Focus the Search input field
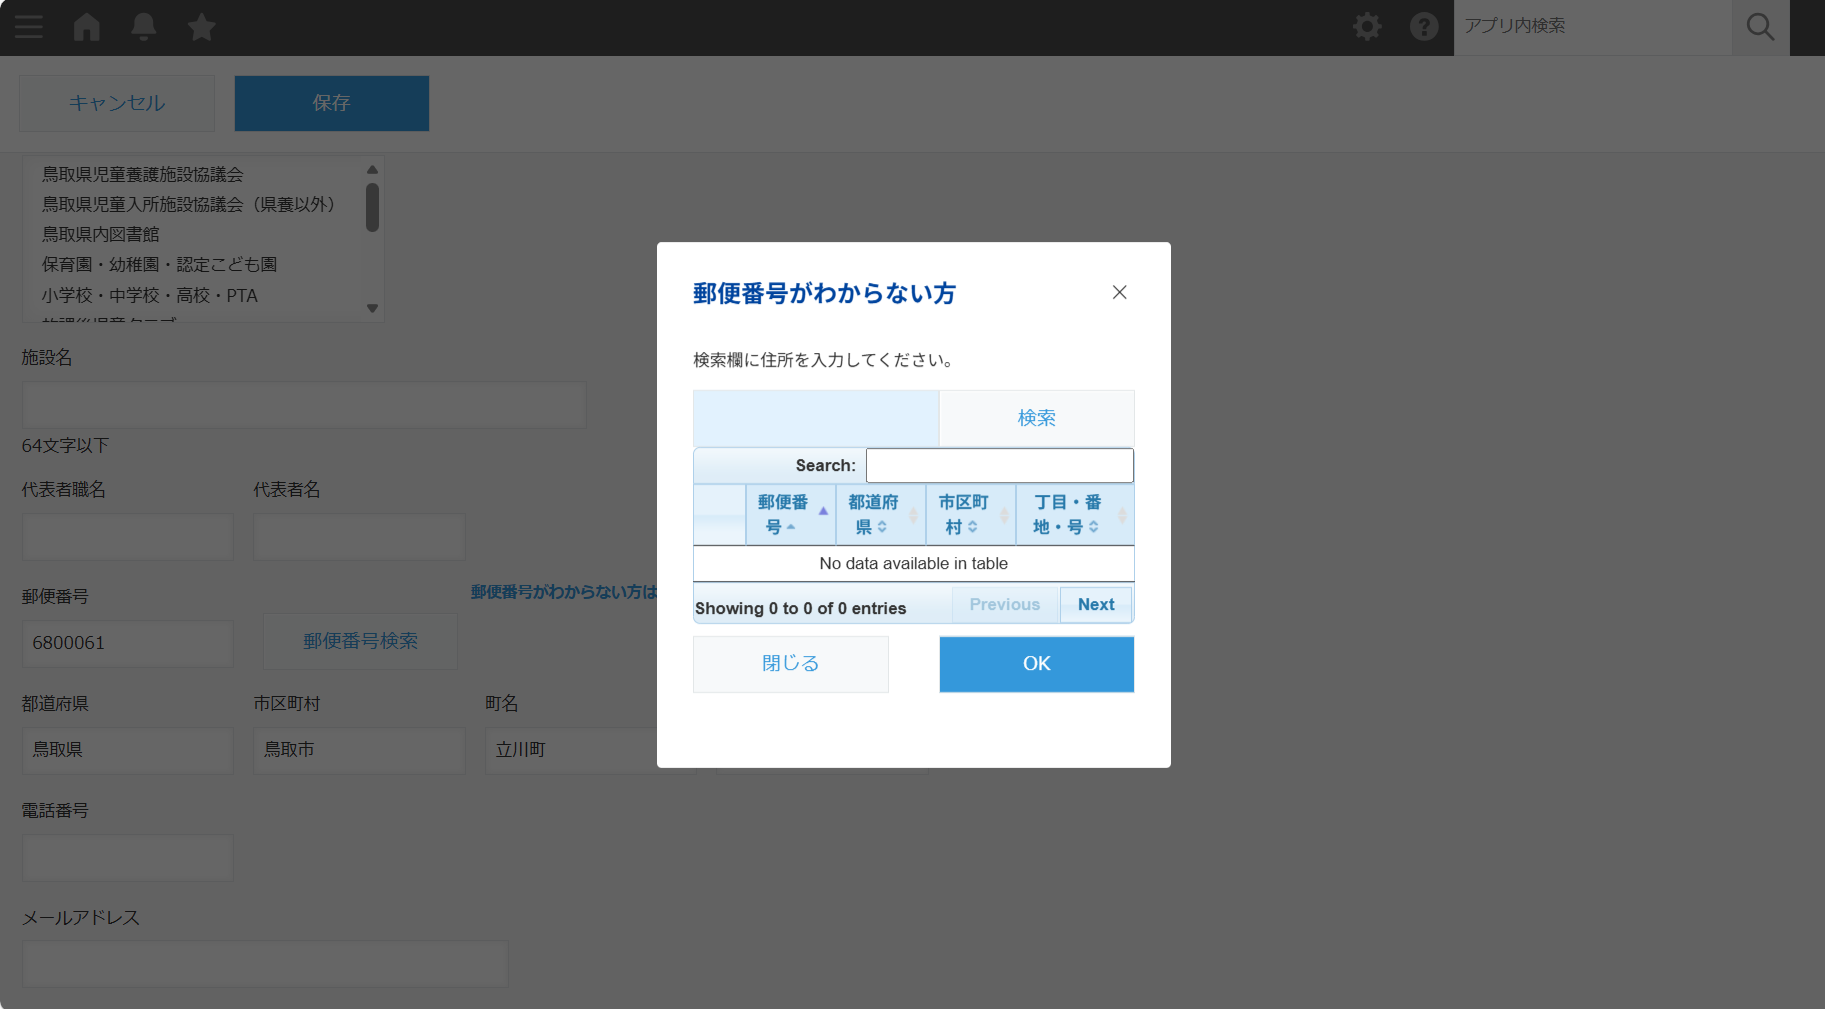The height and width of the screenshot is (1009, 1825). coord(999,466)
